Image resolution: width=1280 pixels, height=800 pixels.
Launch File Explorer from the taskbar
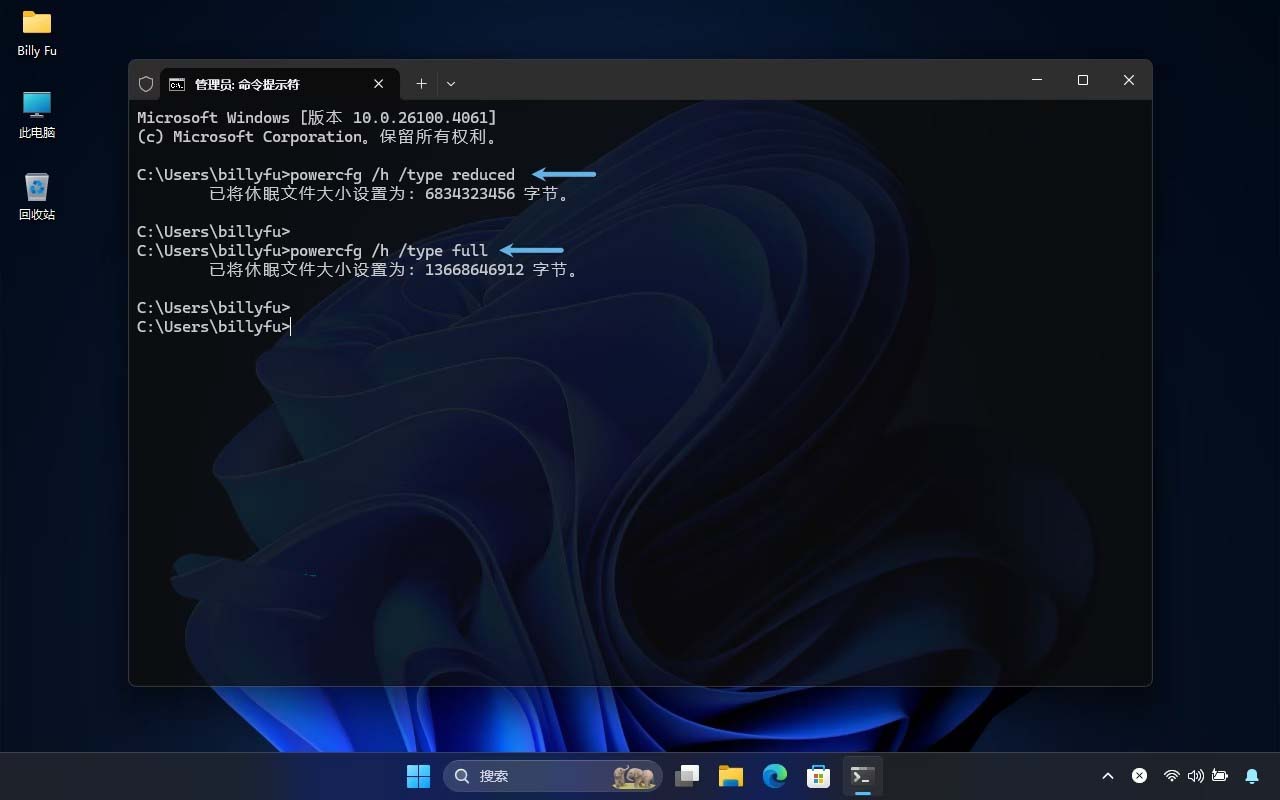pyautogui.click(x=731, y=776)
